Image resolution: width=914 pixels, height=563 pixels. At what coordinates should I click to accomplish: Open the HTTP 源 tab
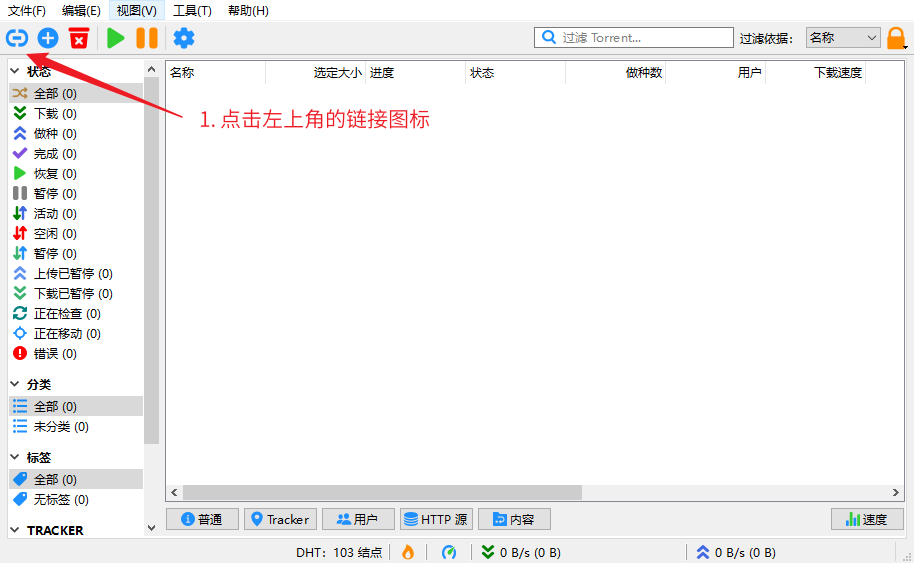click(435, 519)
